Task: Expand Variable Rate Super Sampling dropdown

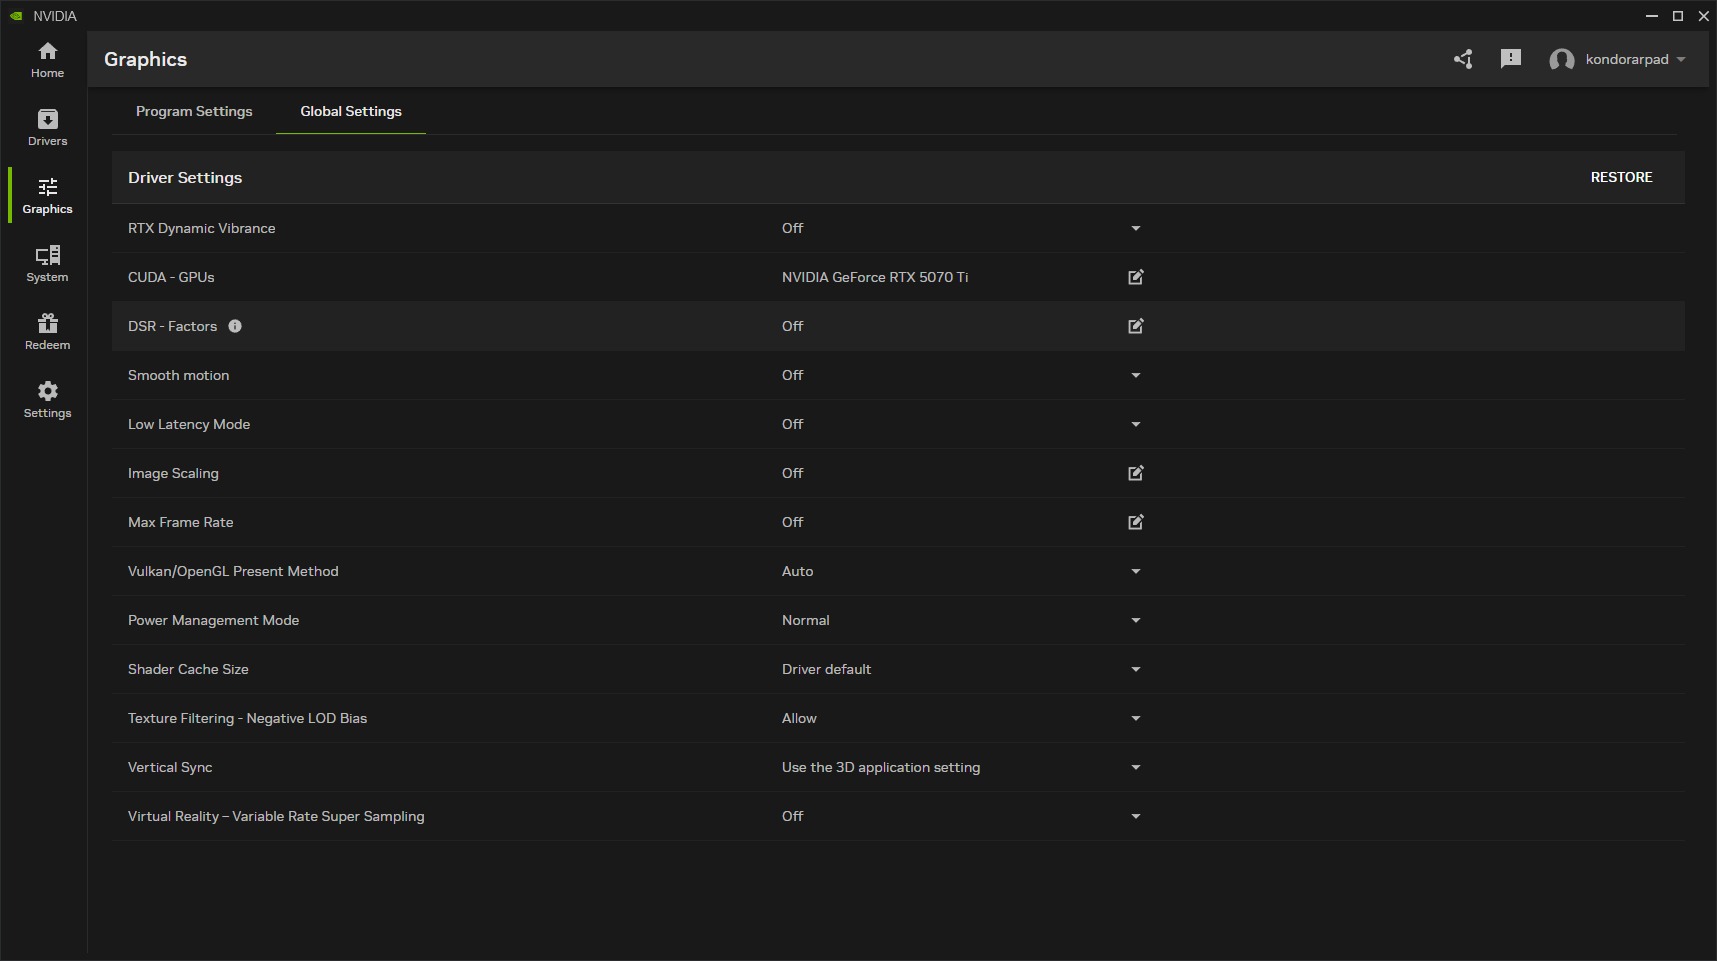Action: 1136,816
